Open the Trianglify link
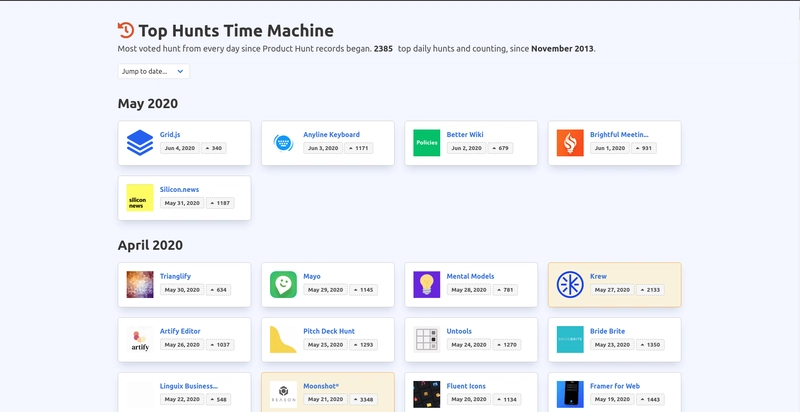The height and width of the screenshot is (412, 800). (175, 276)
